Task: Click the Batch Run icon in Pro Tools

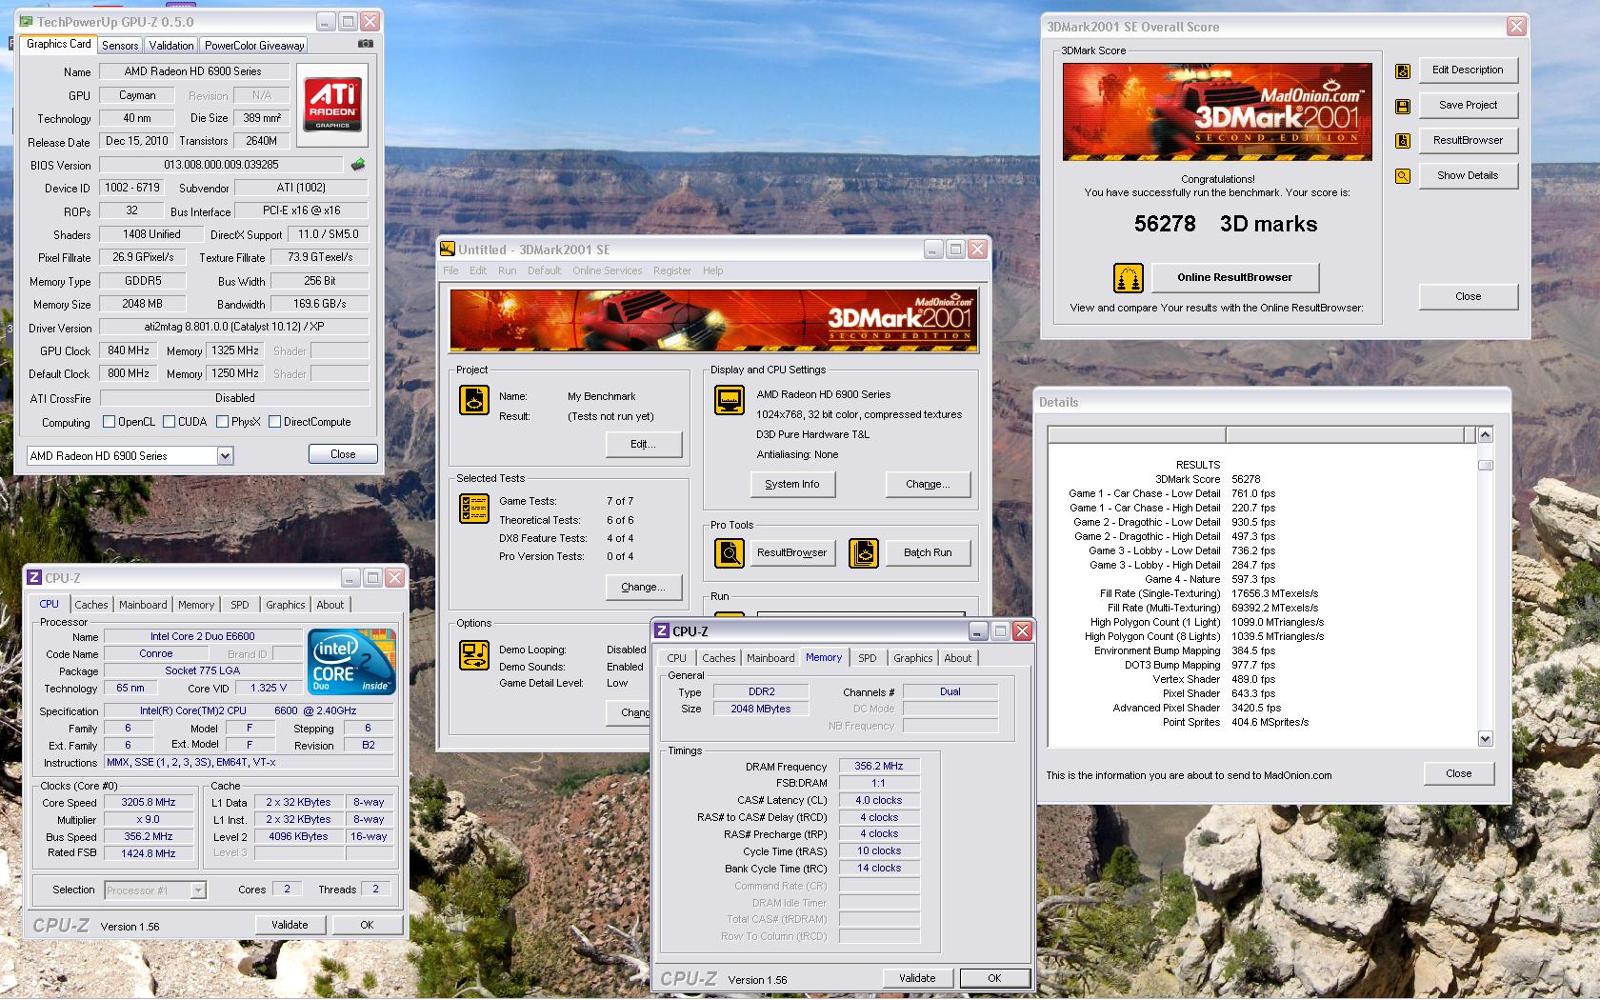Action: [864, 552]
